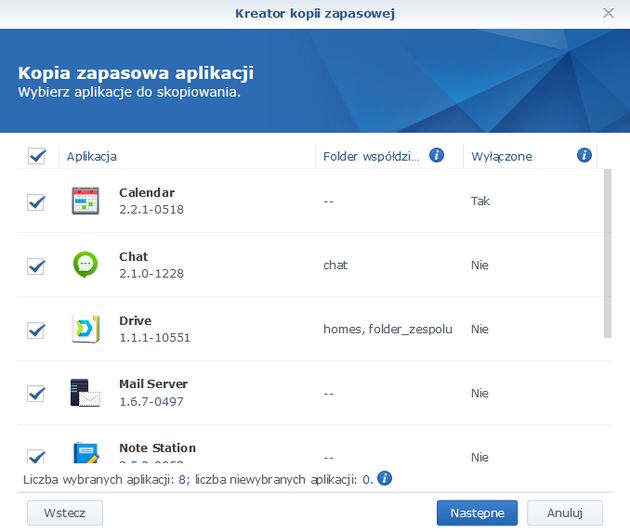Toggle the select-all checkbox in header

pyautogui.click(x=37, y=156)
